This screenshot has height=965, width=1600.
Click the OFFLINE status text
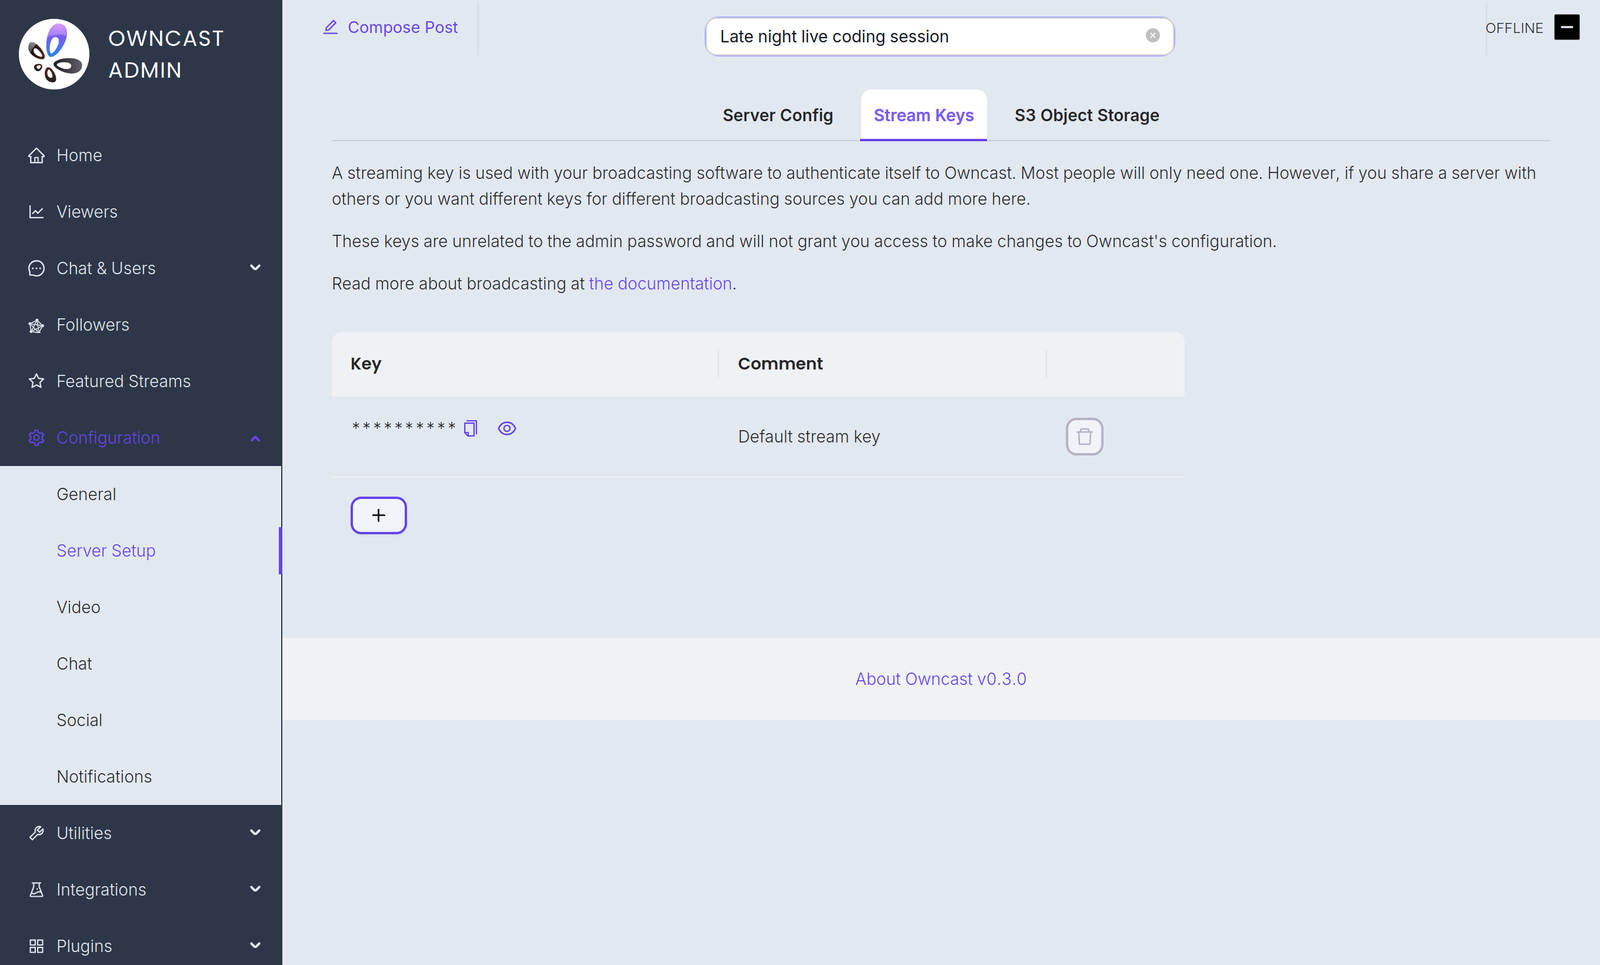click(1514, 28)
